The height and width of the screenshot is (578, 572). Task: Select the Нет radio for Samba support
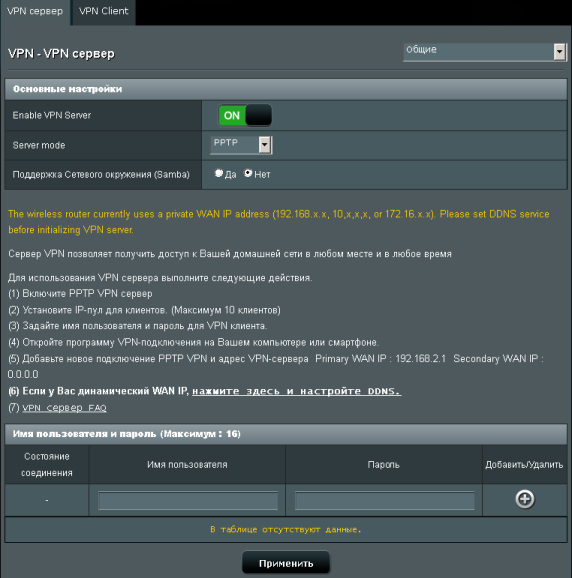point(248,173)
